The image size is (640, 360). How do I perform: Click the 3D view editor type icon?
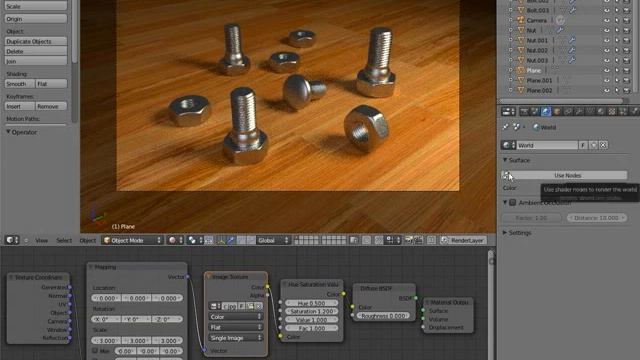coord(11,240)
